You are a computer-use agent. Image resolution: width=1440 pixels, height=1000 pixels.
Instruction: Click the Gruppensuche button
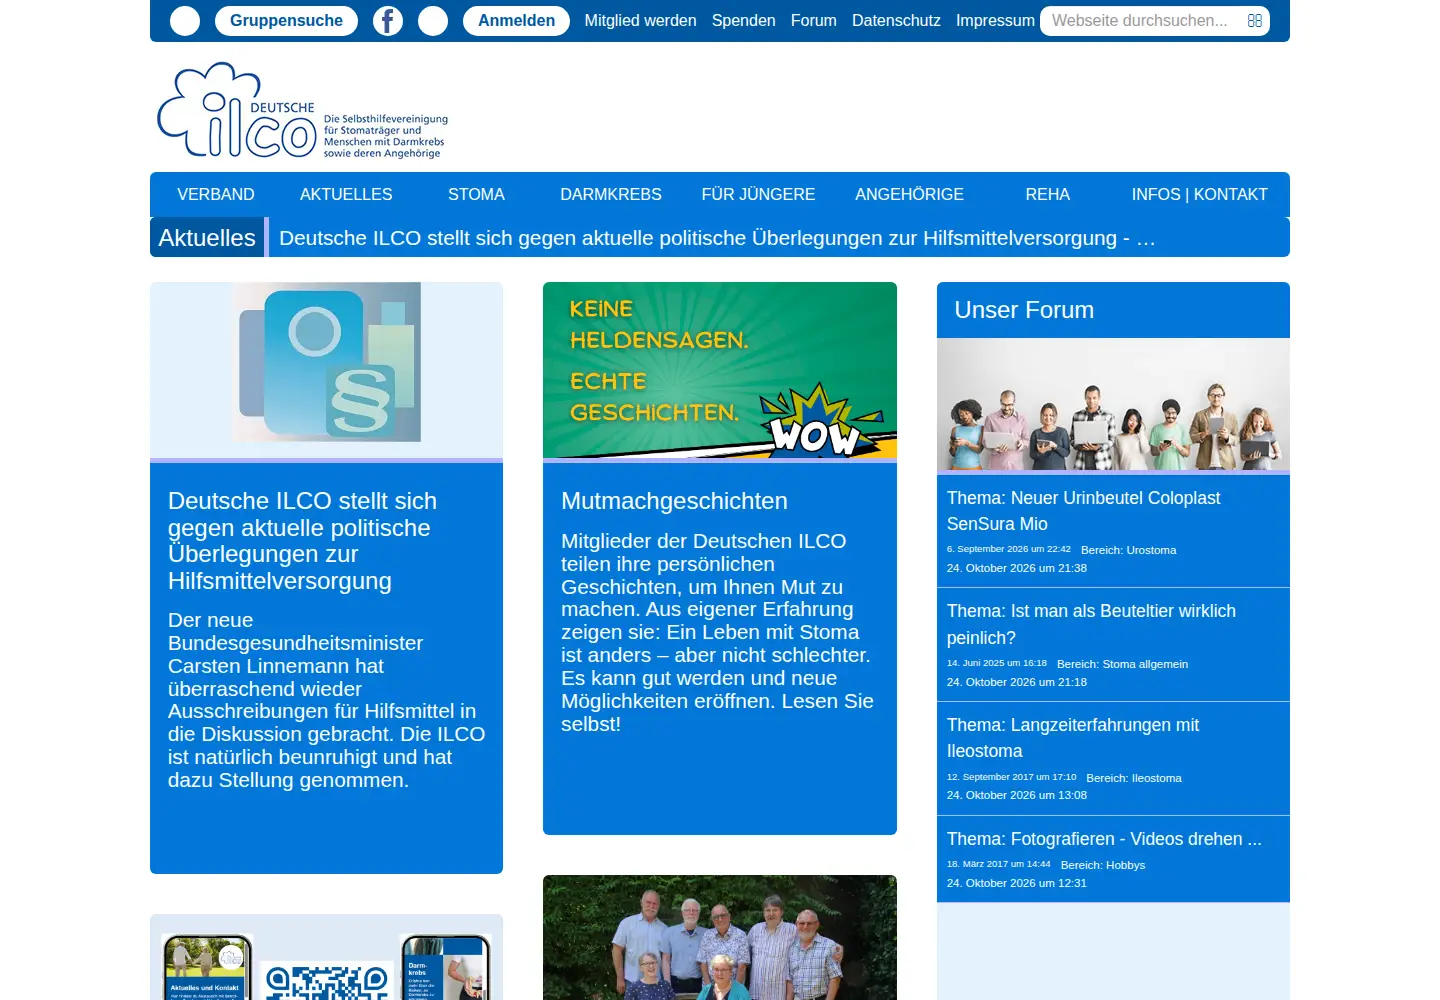coord(286,21)
